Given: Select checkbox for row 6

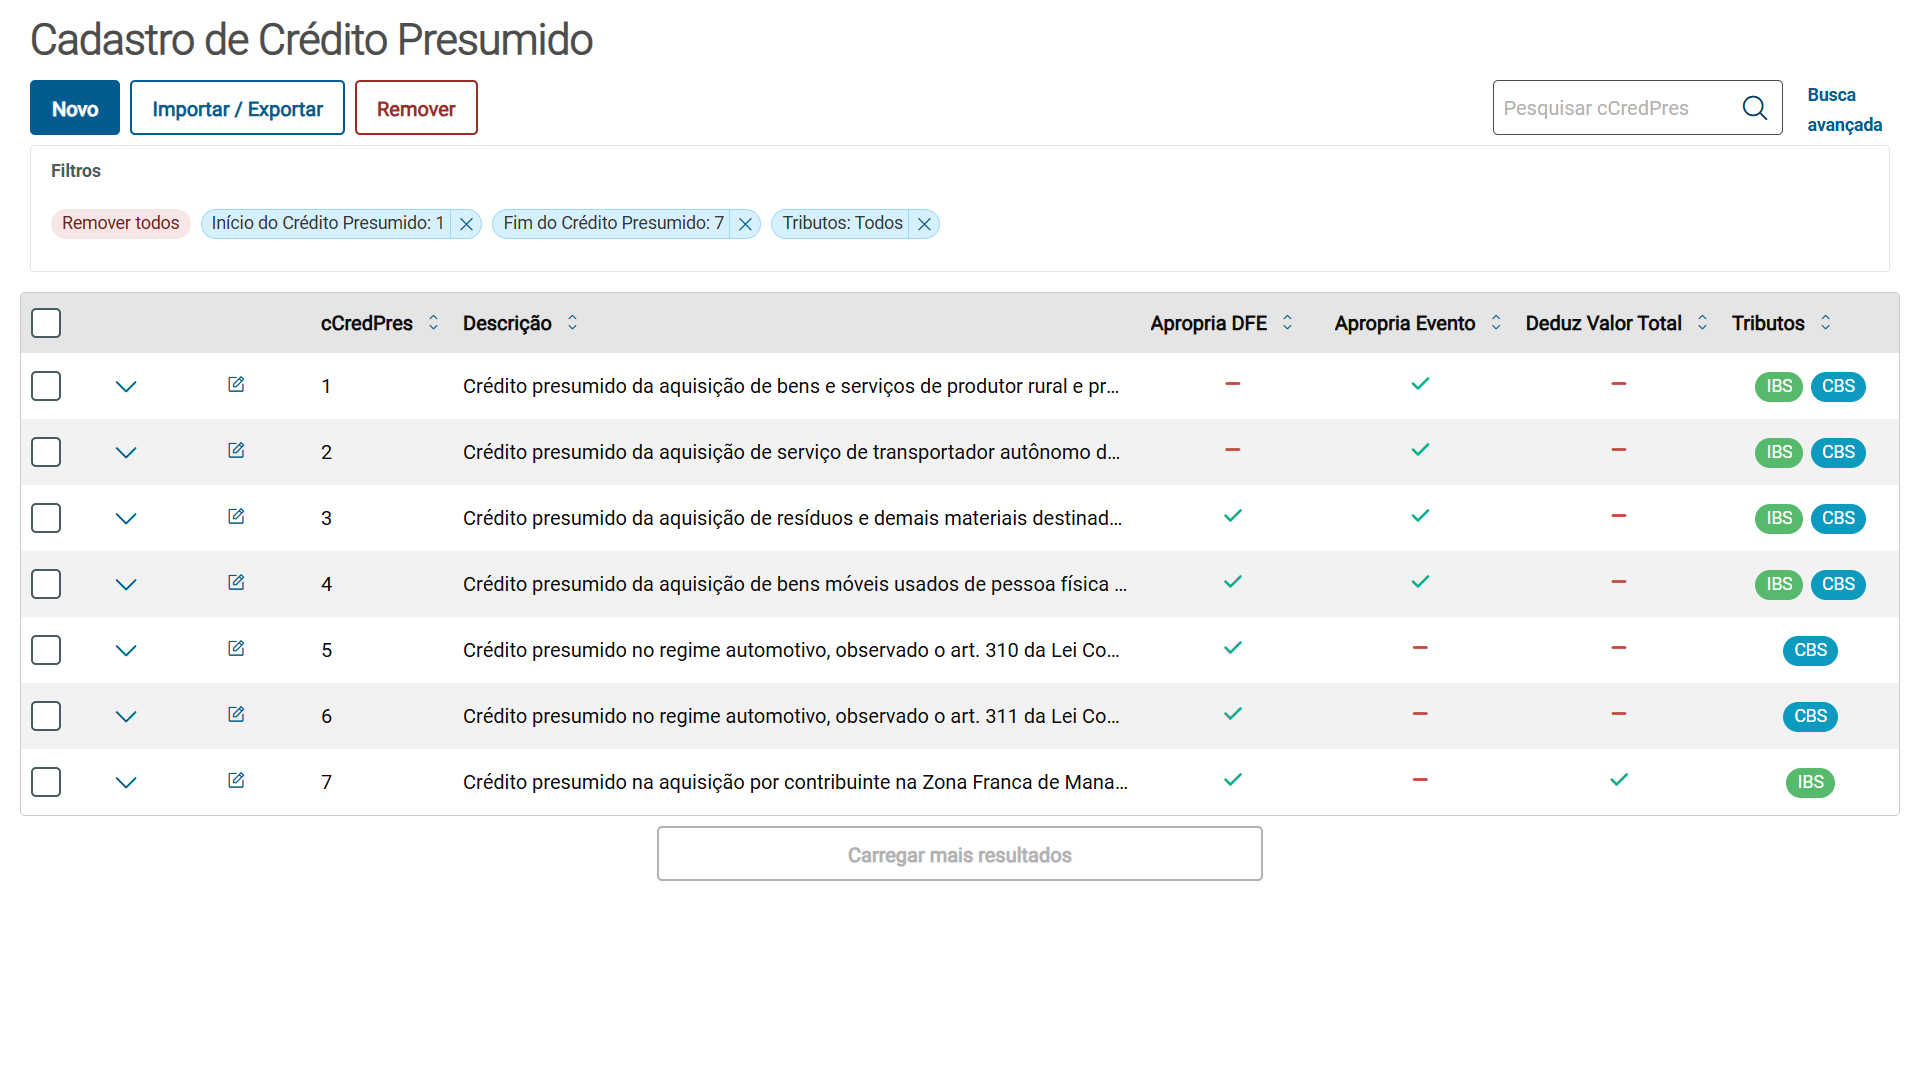Looking at the screenshot, I should [46, 716].
